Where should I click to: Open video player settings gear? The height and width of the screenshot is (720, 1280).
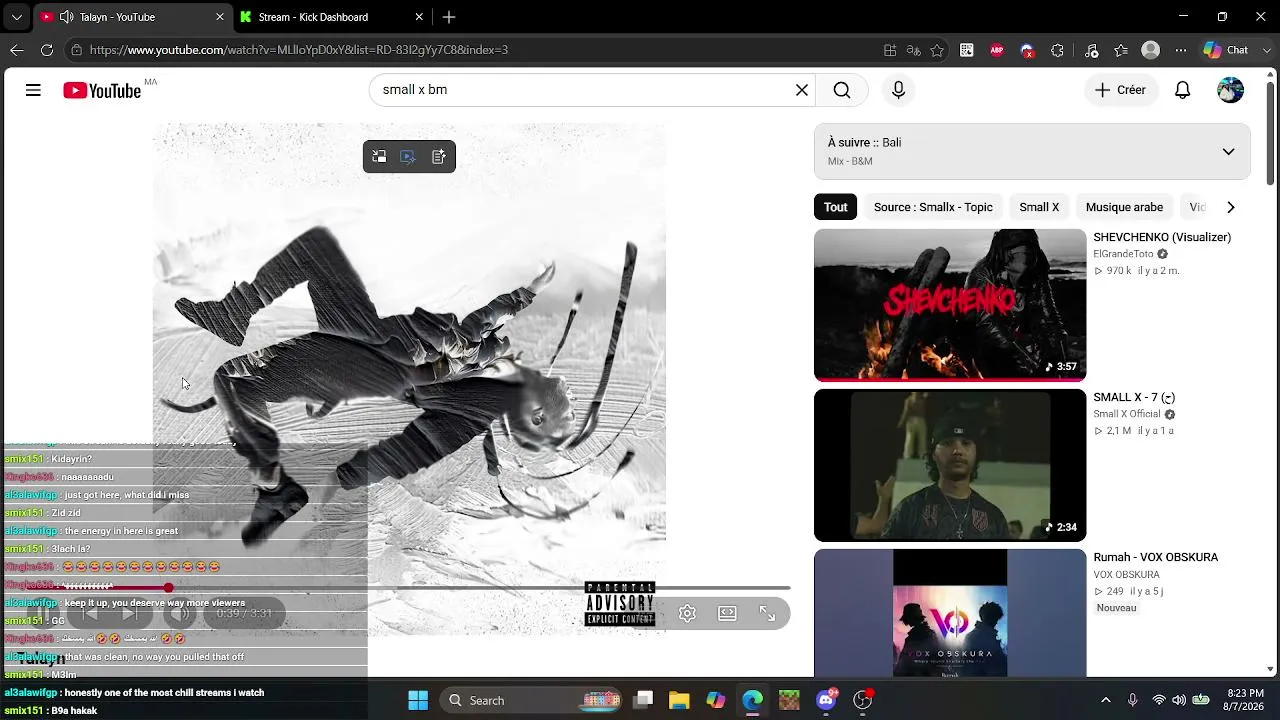pos(687,614)
